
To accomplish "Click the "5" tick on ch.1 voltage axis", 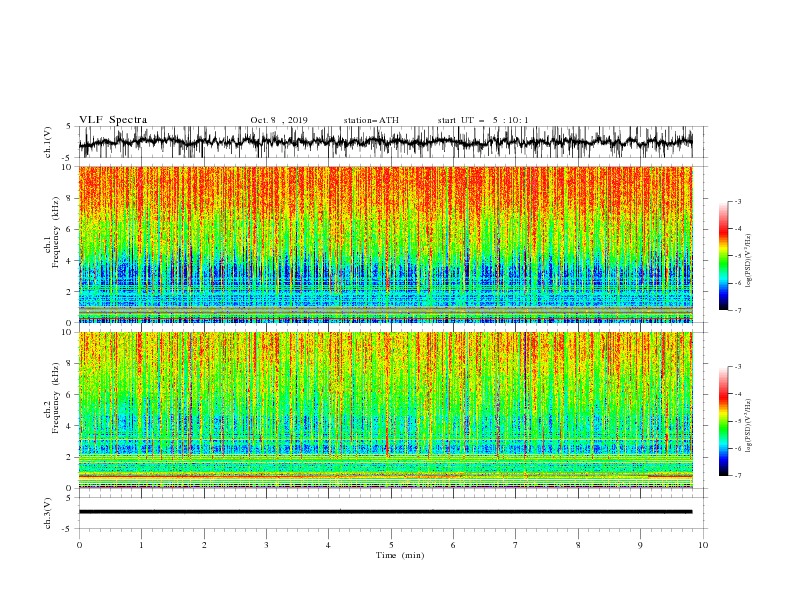I will (70, 126).
